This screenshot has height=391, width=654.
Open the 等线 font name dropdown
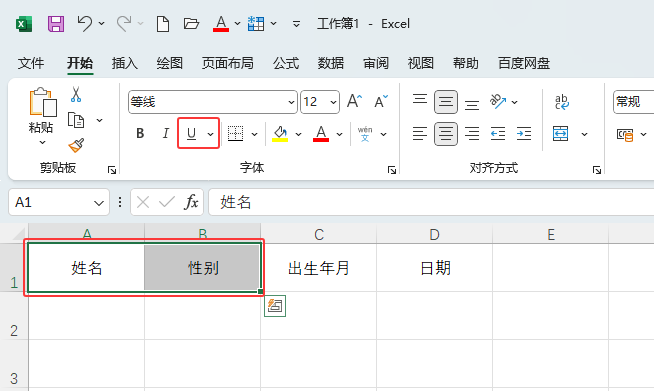tap(291, 102)
